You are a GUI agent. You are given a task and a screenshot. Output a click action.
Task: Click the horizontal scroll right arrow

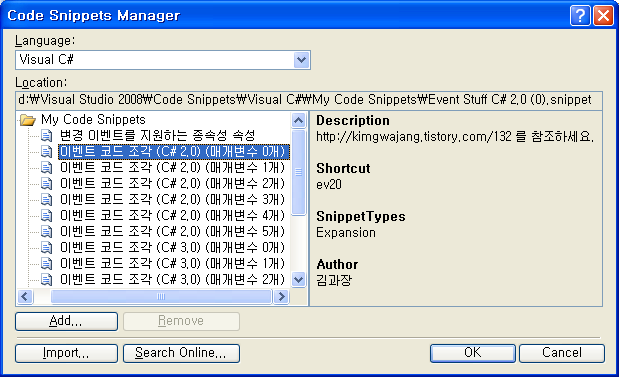[281, 296]
